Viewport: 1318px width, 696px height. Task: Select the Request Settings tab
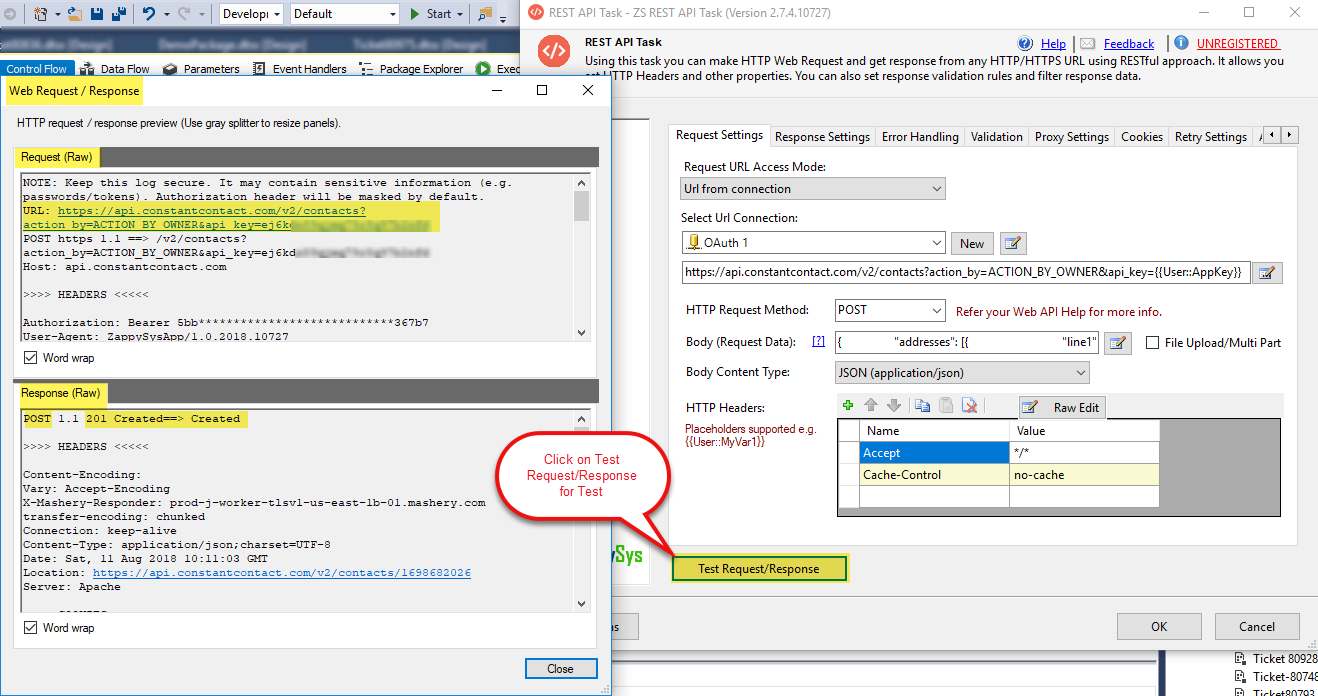pos(719,135)
